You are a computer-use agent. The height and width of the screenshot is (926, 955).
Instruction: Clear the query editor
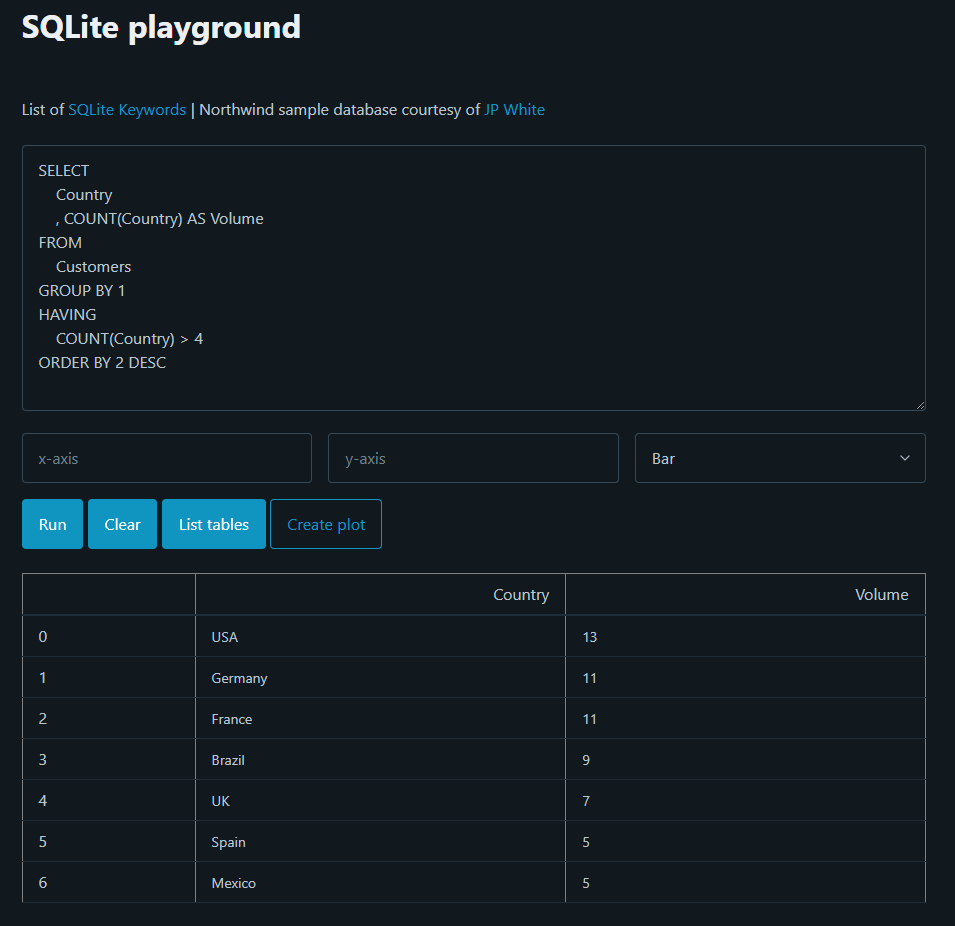coord(122,523)
